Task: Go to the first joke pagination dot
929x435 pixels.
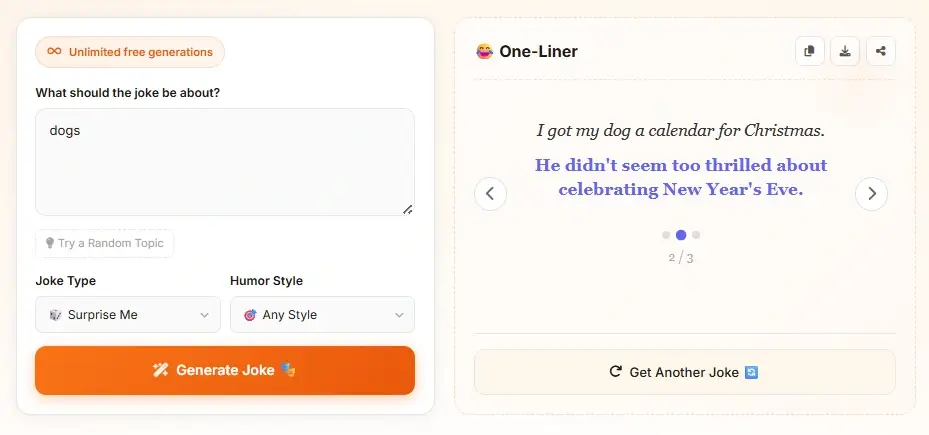Action: [x=666, y=235]
